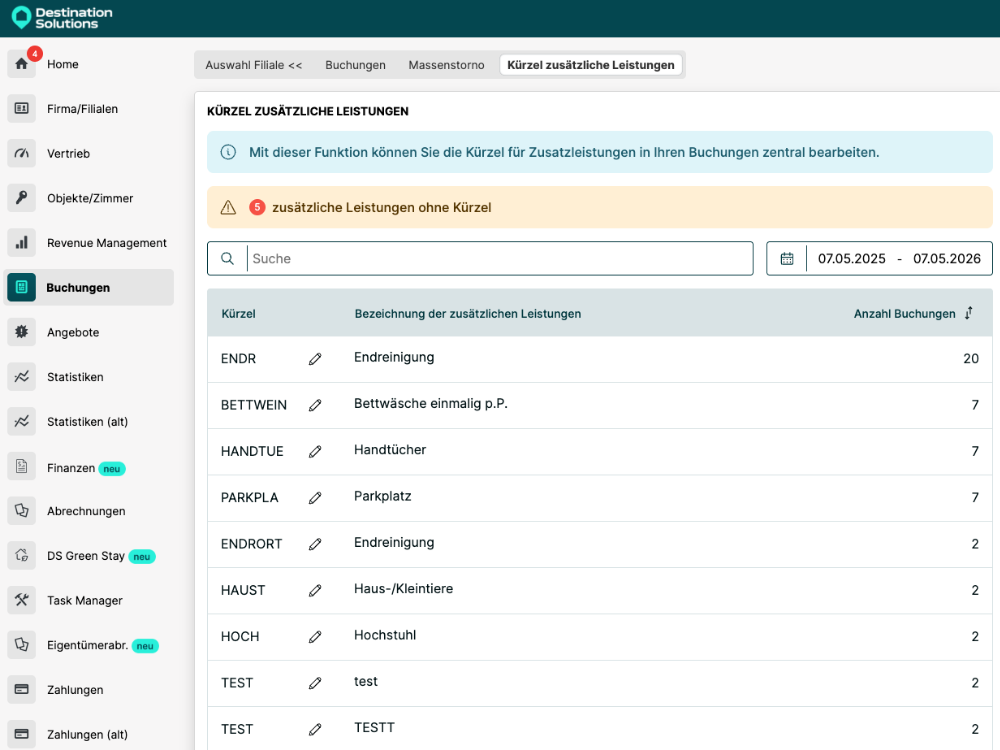Edit the HOCH Kürzel pencil icon
The width and height of the screenshot is (1000, 750).
pos(315,636)
